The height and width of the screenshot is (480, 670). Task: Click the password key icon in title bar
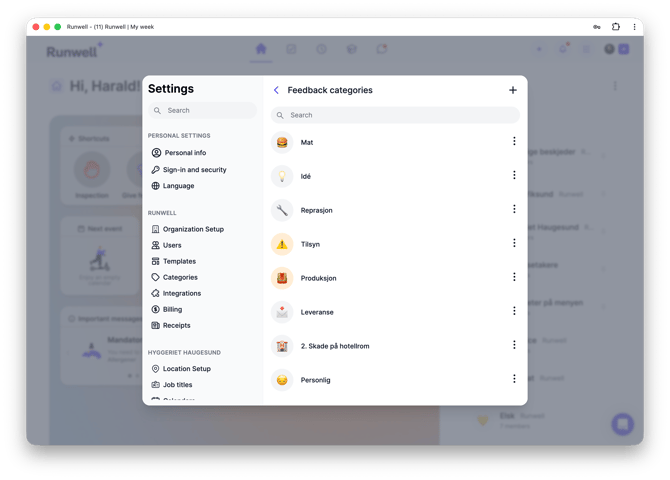597,27
